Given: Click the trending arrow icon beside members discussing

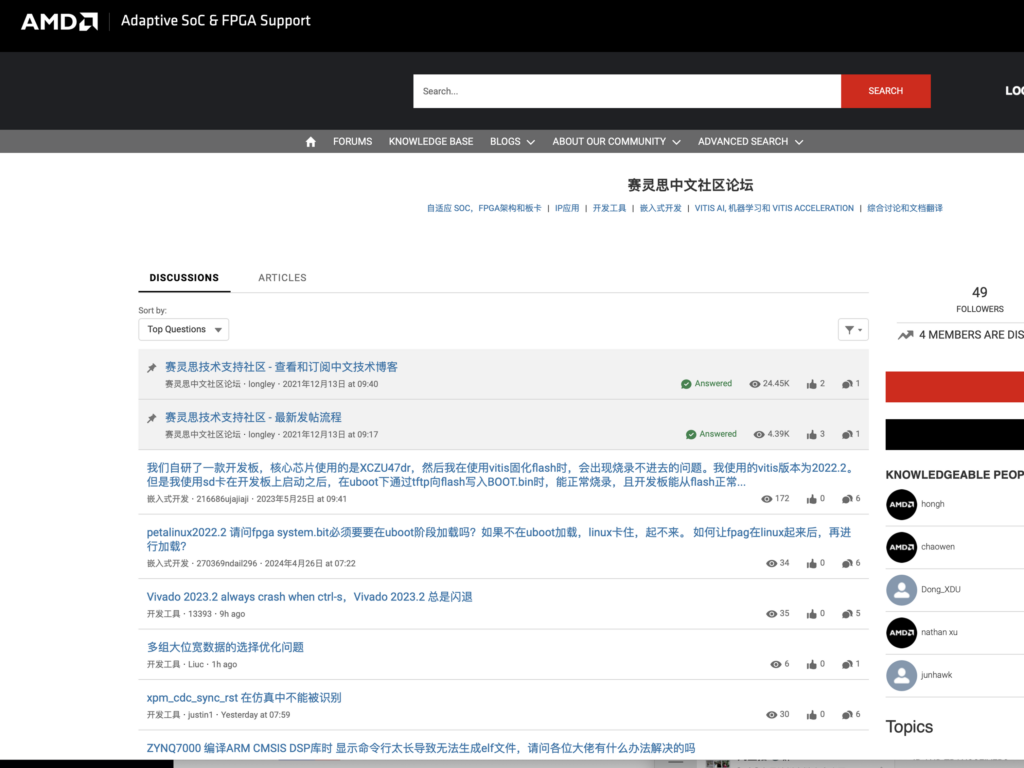Looking at the screenshot, I should click(905, 335).
